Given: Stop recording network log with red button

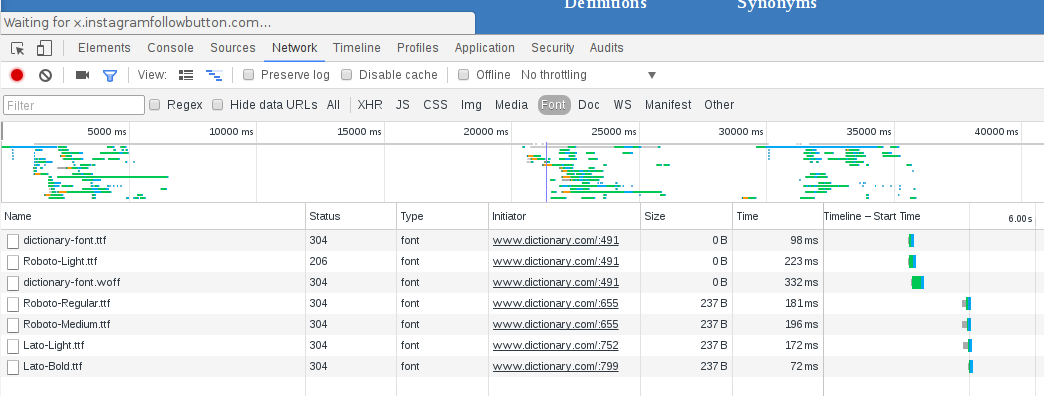Looking at the screenshot, I should pos(17,75).
